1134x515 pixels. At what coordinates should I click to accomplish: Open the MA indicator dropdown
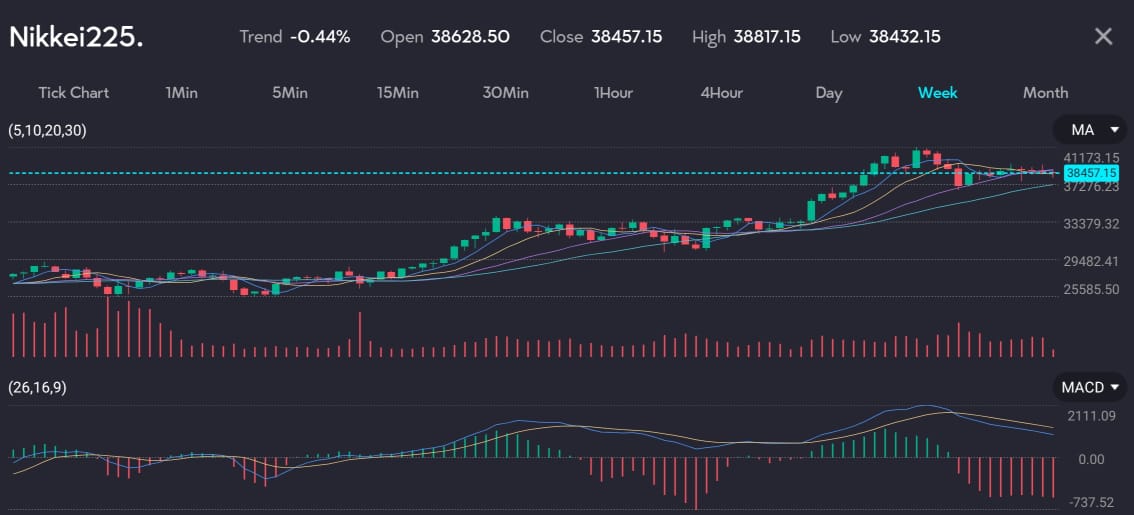point(1089,130)
